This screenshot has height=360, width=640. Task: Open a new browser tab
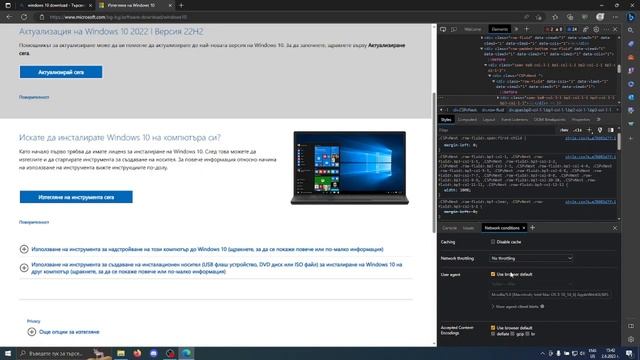pyautogui.click(x=181, y=5)
